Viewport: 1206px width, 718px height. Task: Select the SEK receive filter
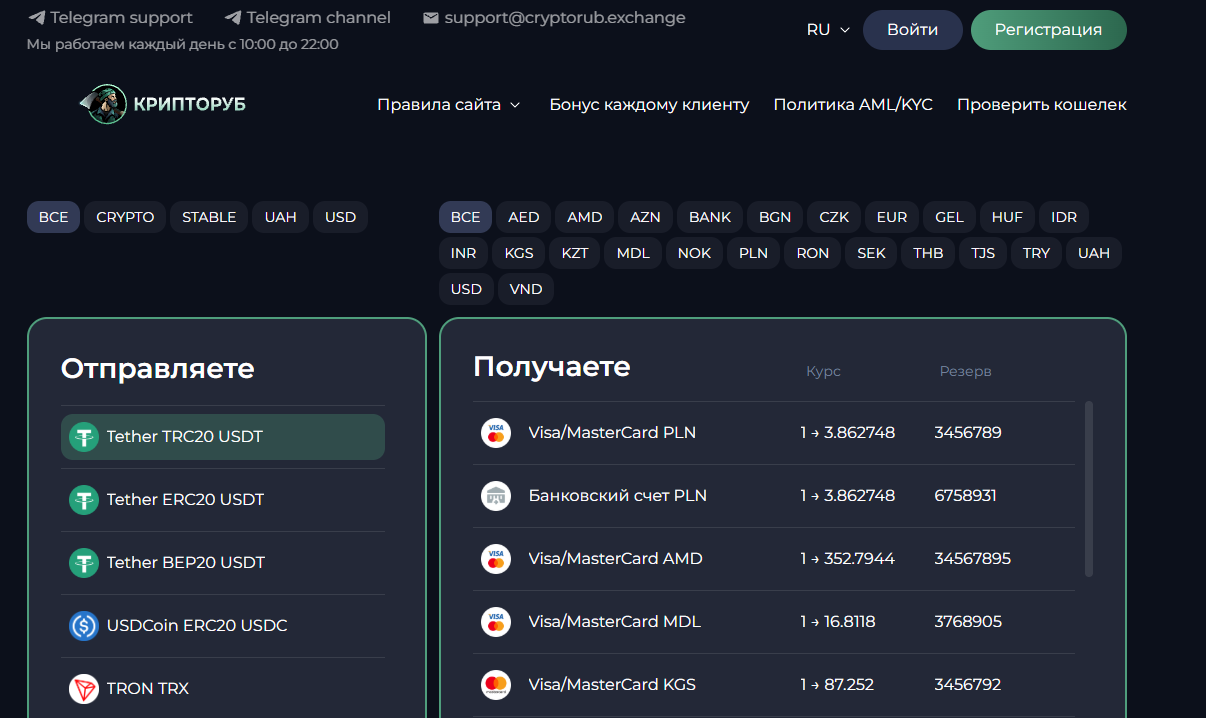pos(872,253)
